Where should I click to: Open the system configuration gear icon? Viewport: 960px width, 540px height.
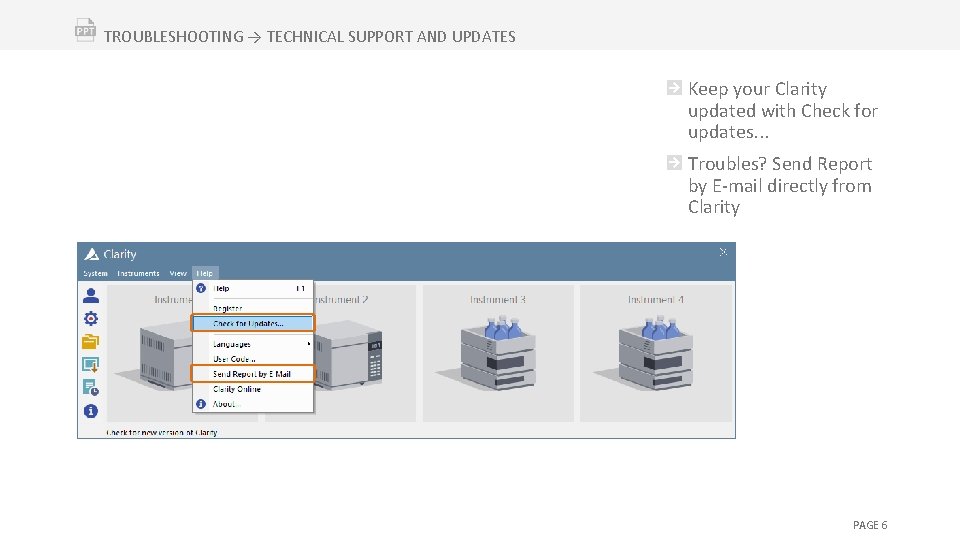(x=91, y=318)
